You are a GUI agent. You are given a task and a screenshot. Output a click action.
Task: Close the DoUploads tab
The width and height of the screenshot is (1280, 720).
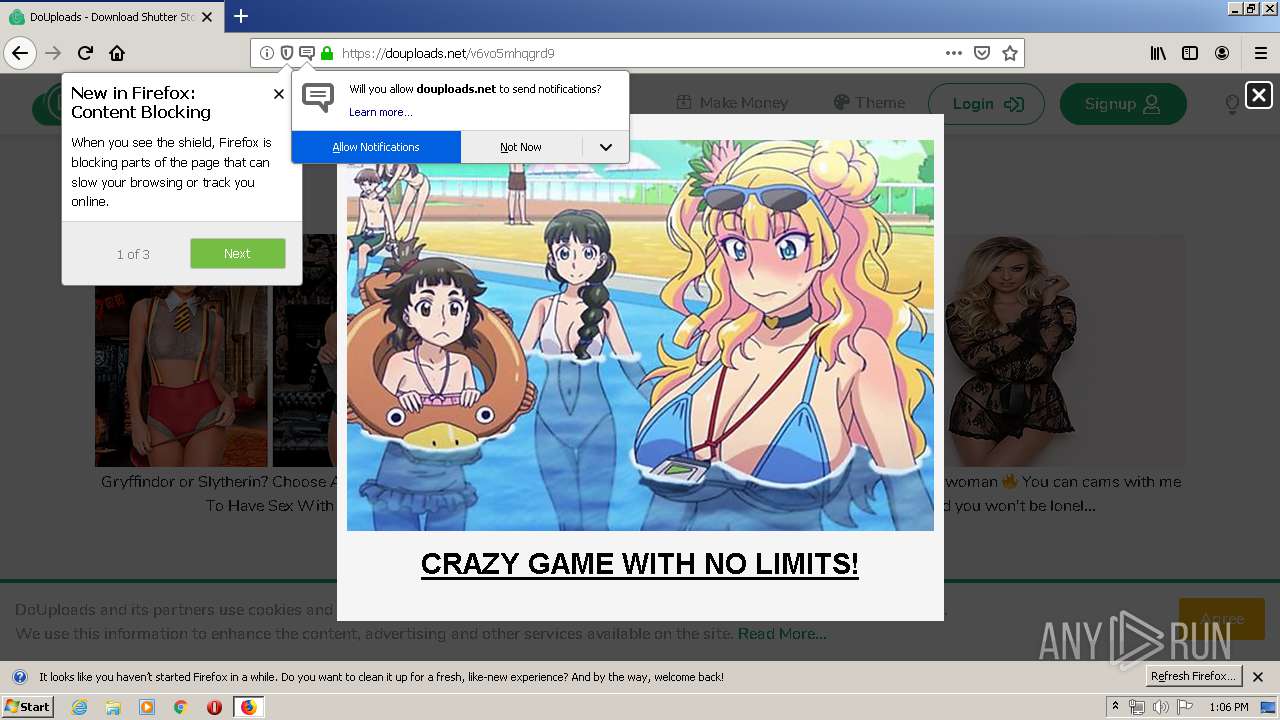pyautogui.click(x=207, y=17)
